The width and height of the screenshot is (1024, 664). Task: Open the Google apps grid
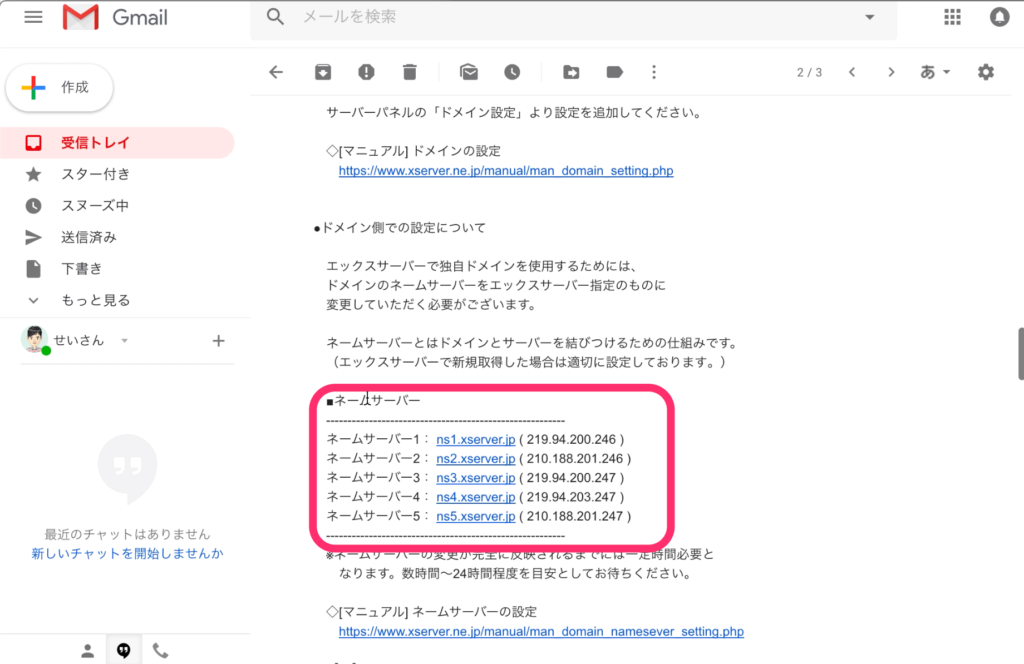[952, 17]
